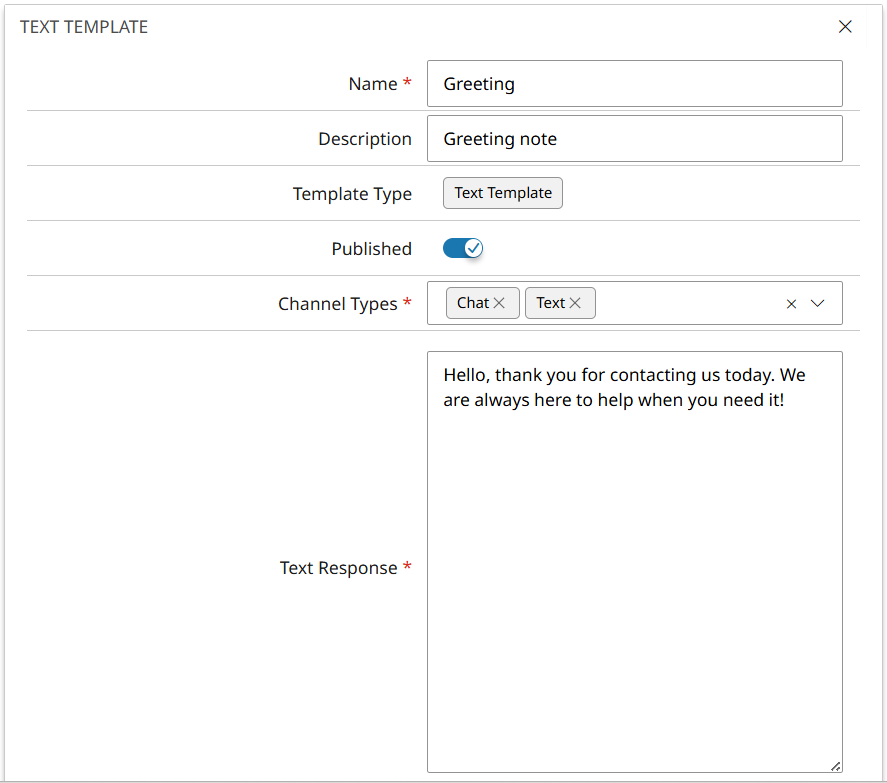The width and height of the screenshot is (887, 783).
Task: Click the Chat tag label
Action: coord(473,303)
